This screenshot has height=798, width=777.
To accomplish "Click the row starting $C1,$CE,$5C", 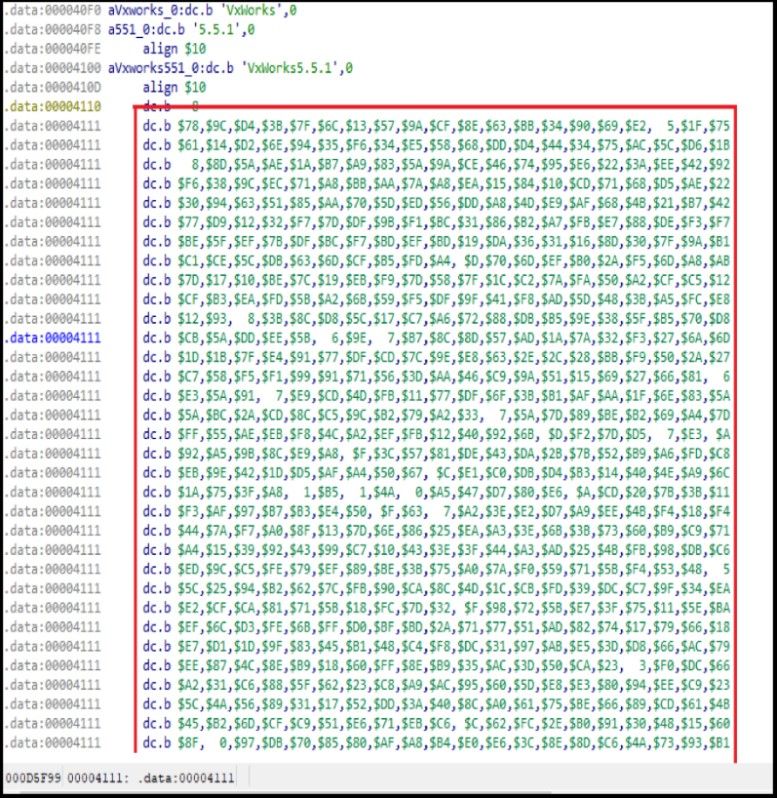I will (x=436, y=261).
